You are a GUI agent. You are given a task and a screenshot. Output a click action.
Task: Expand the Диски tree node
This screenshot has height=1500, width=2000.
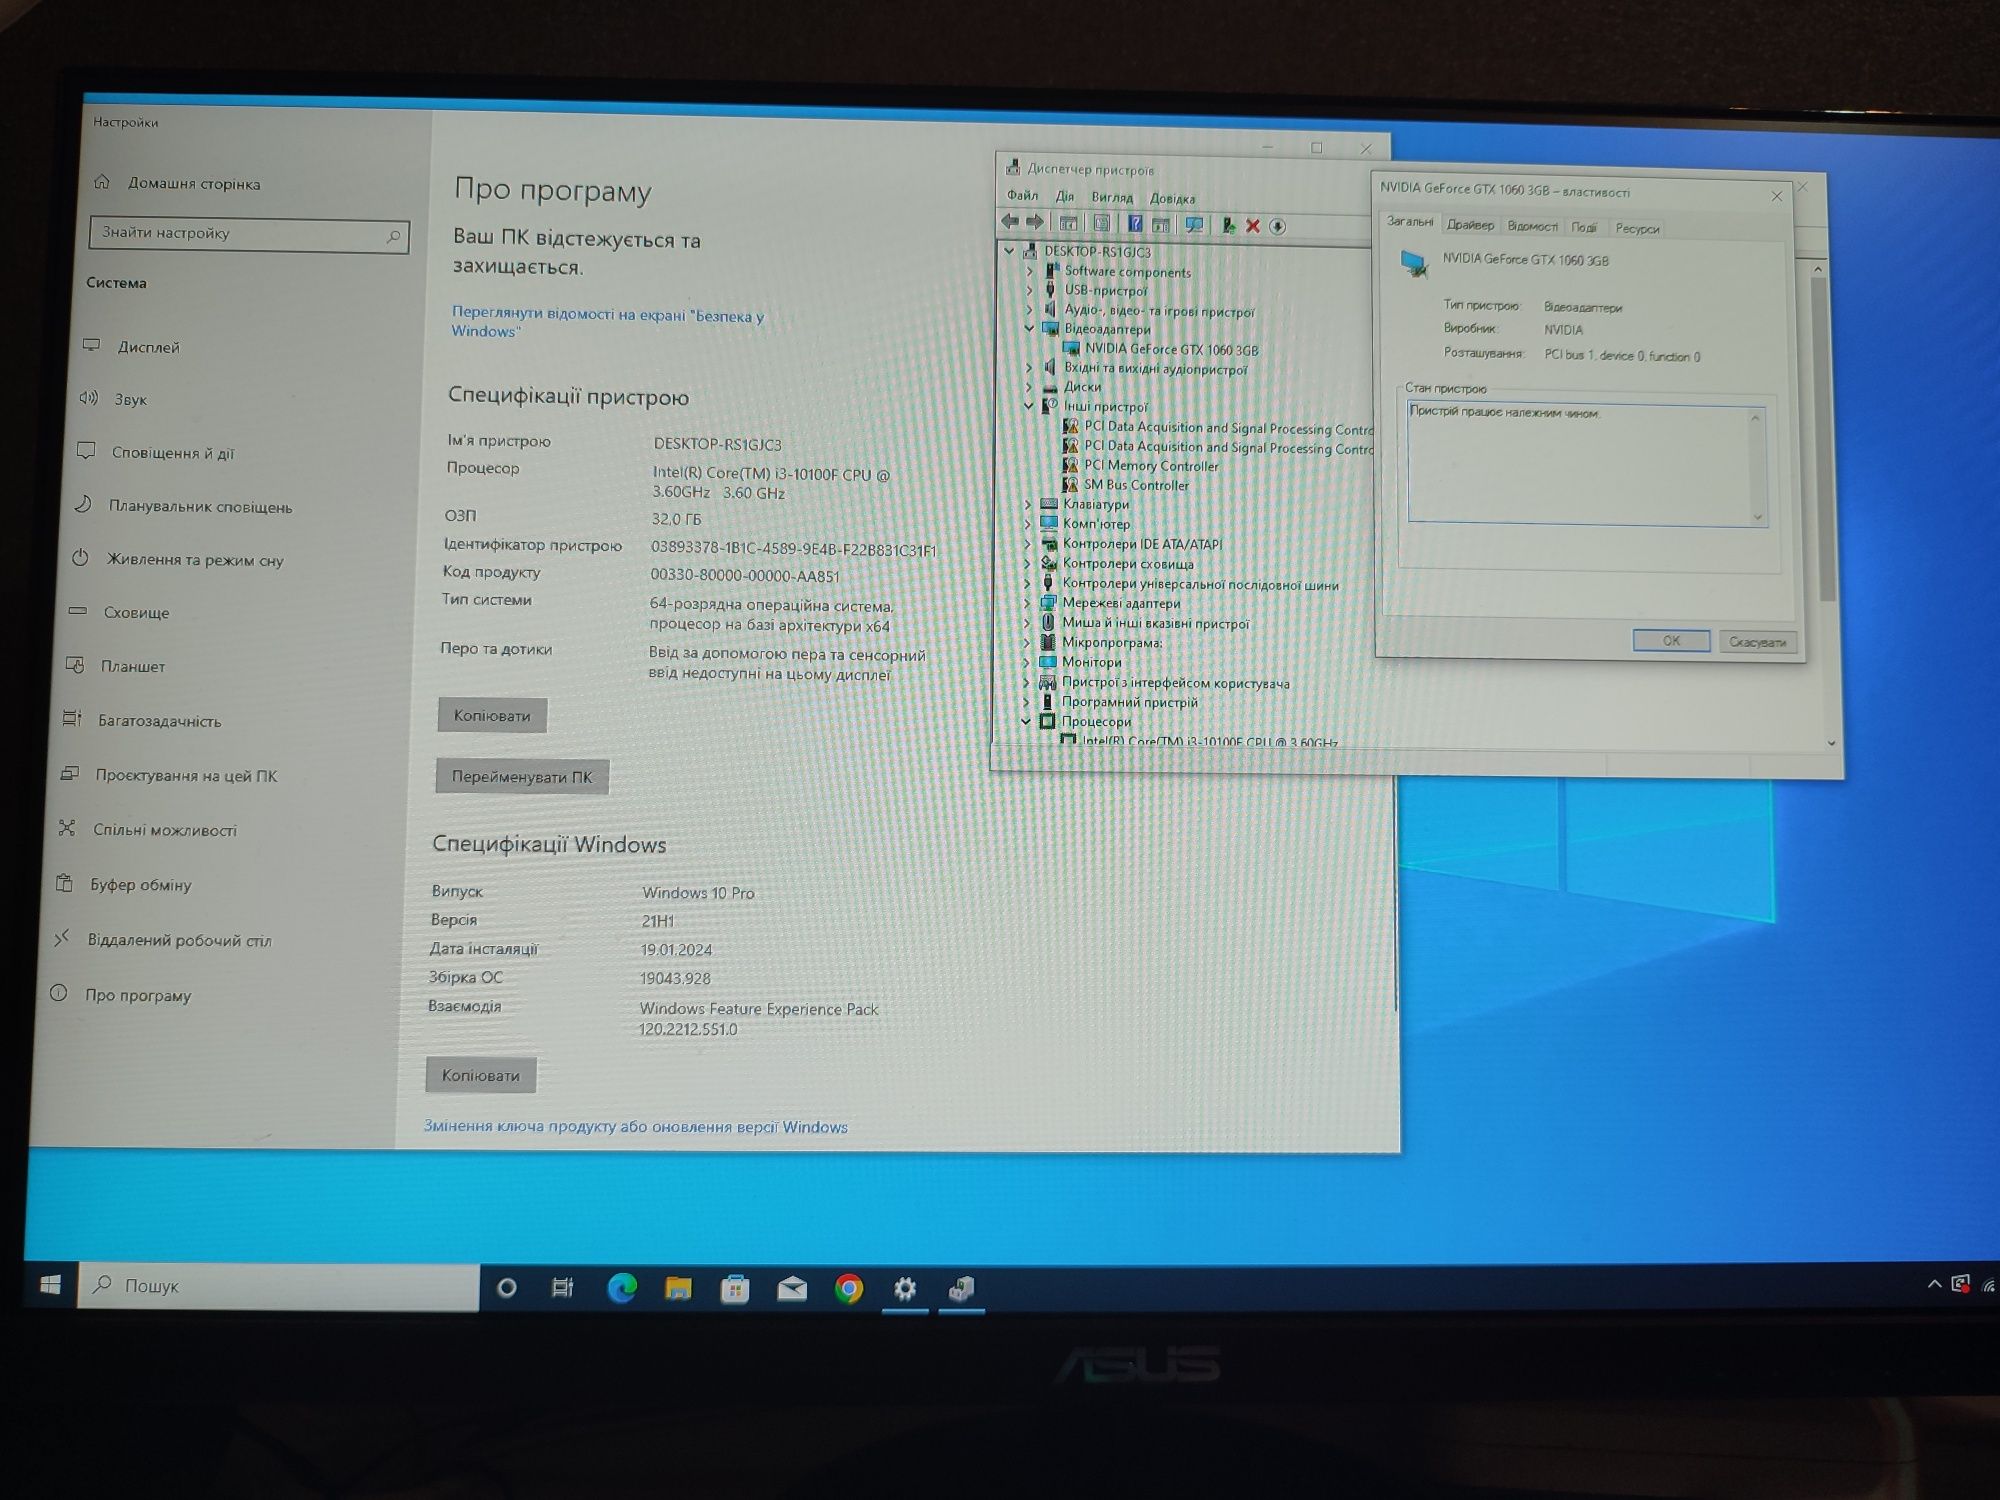click(x=1028, y=386)
